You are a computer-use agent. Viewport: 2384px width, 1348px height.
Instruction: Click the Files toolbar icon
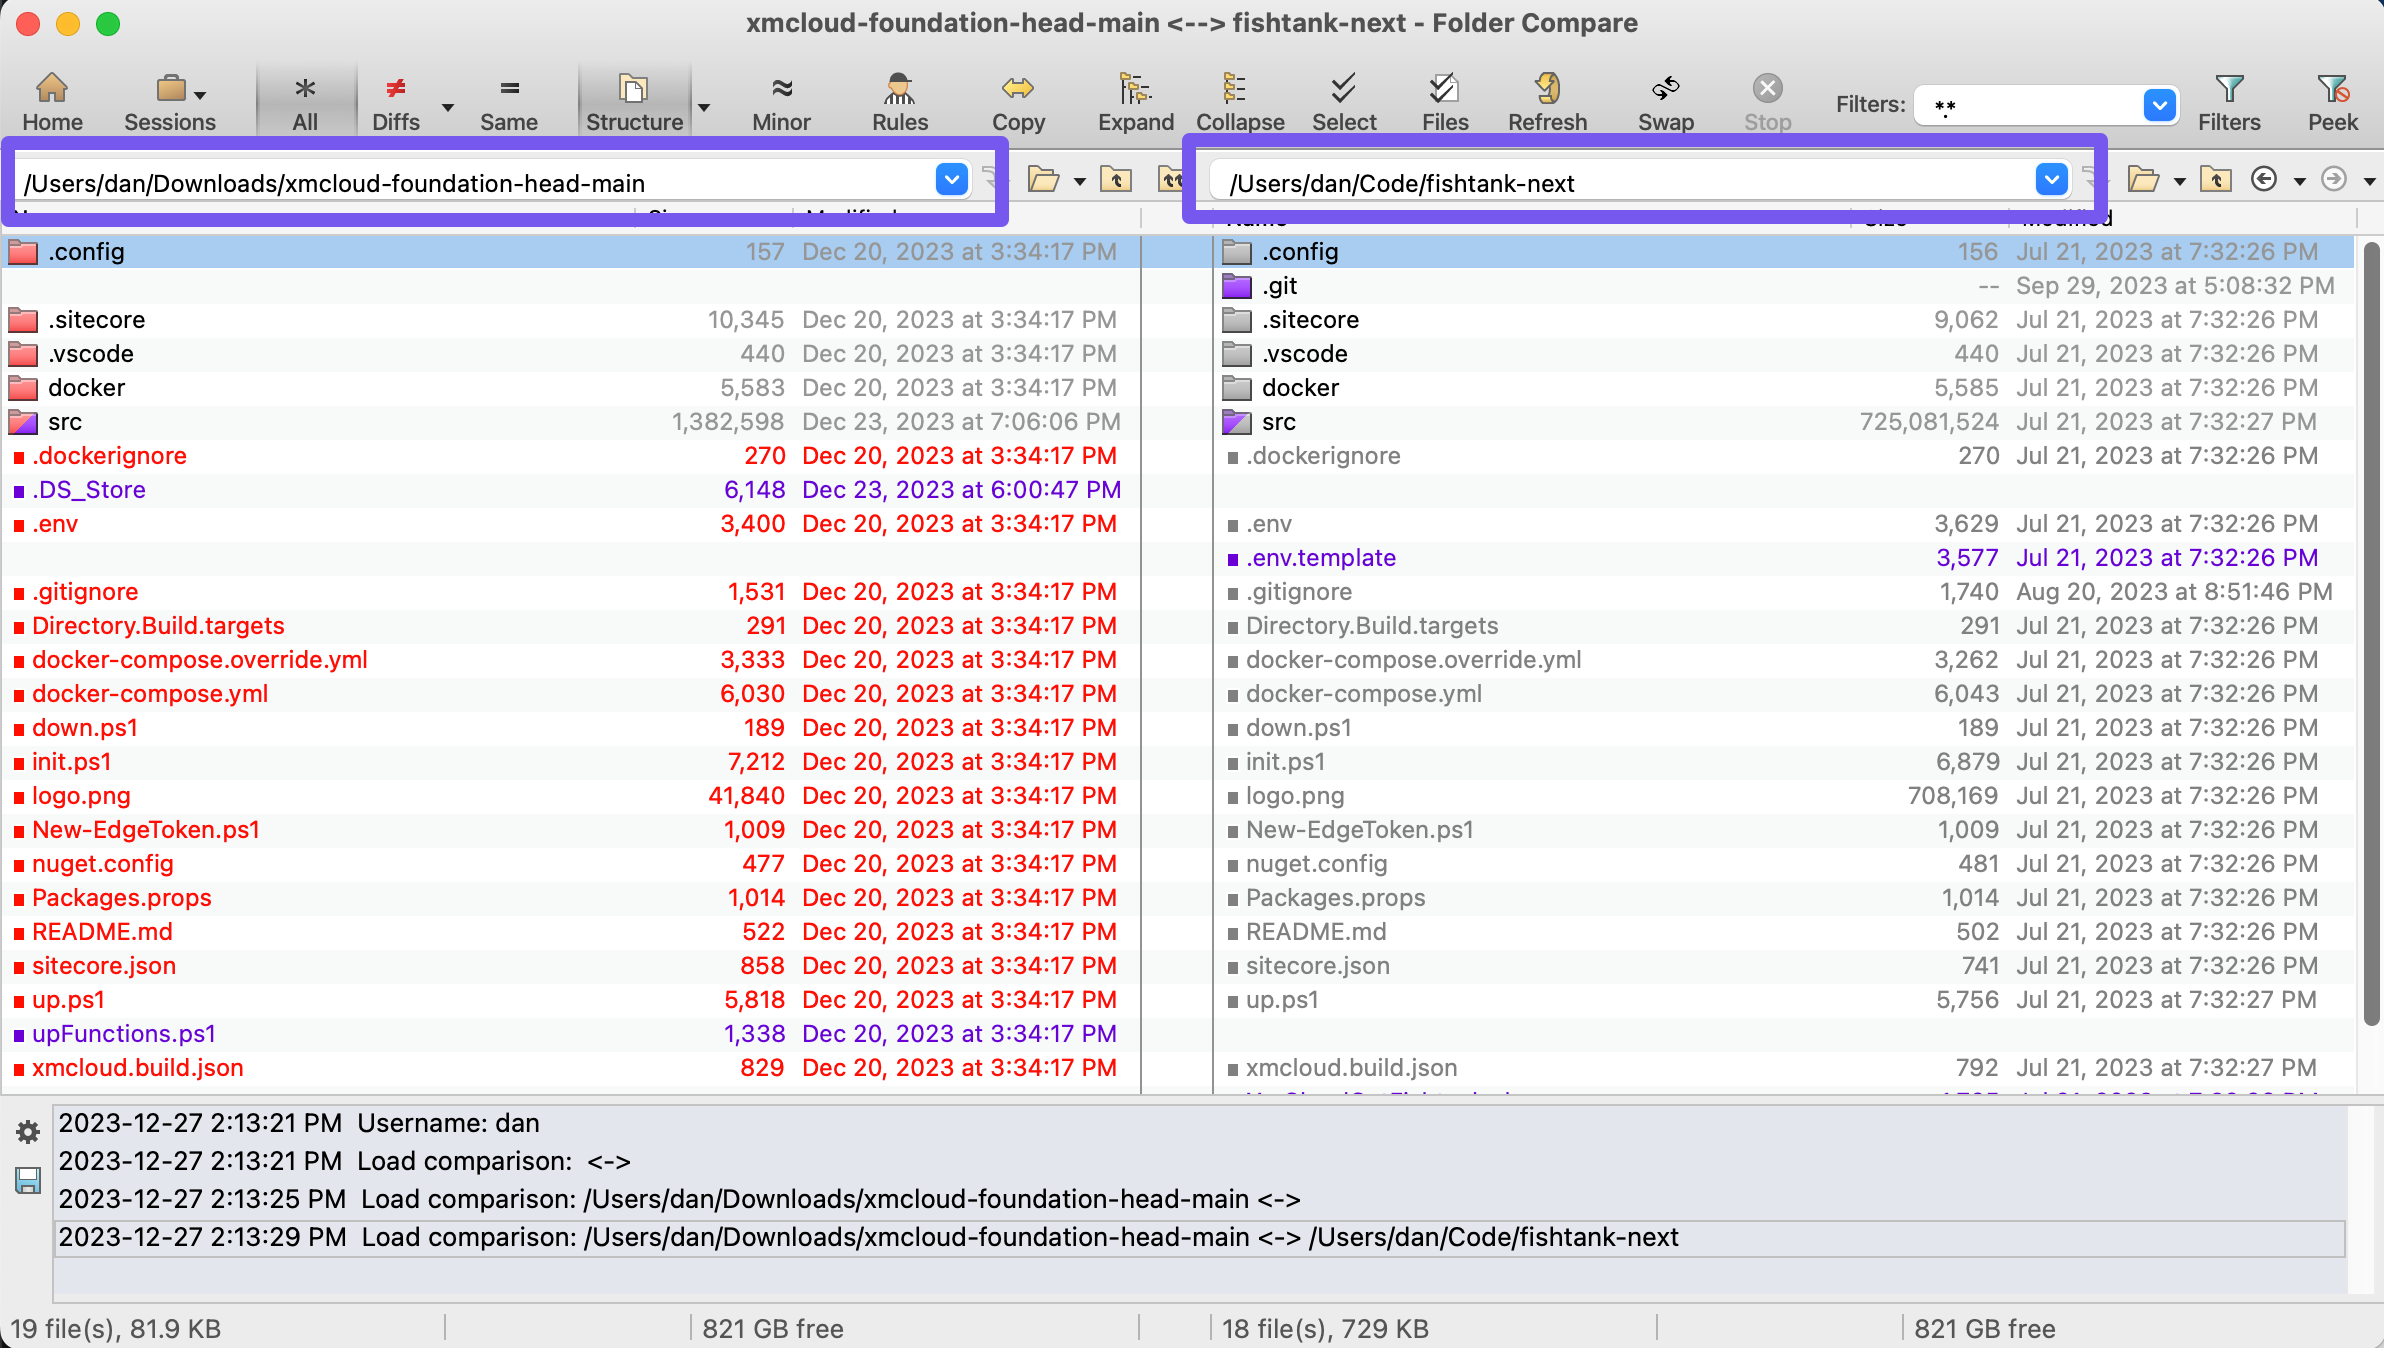point(1445,102)
